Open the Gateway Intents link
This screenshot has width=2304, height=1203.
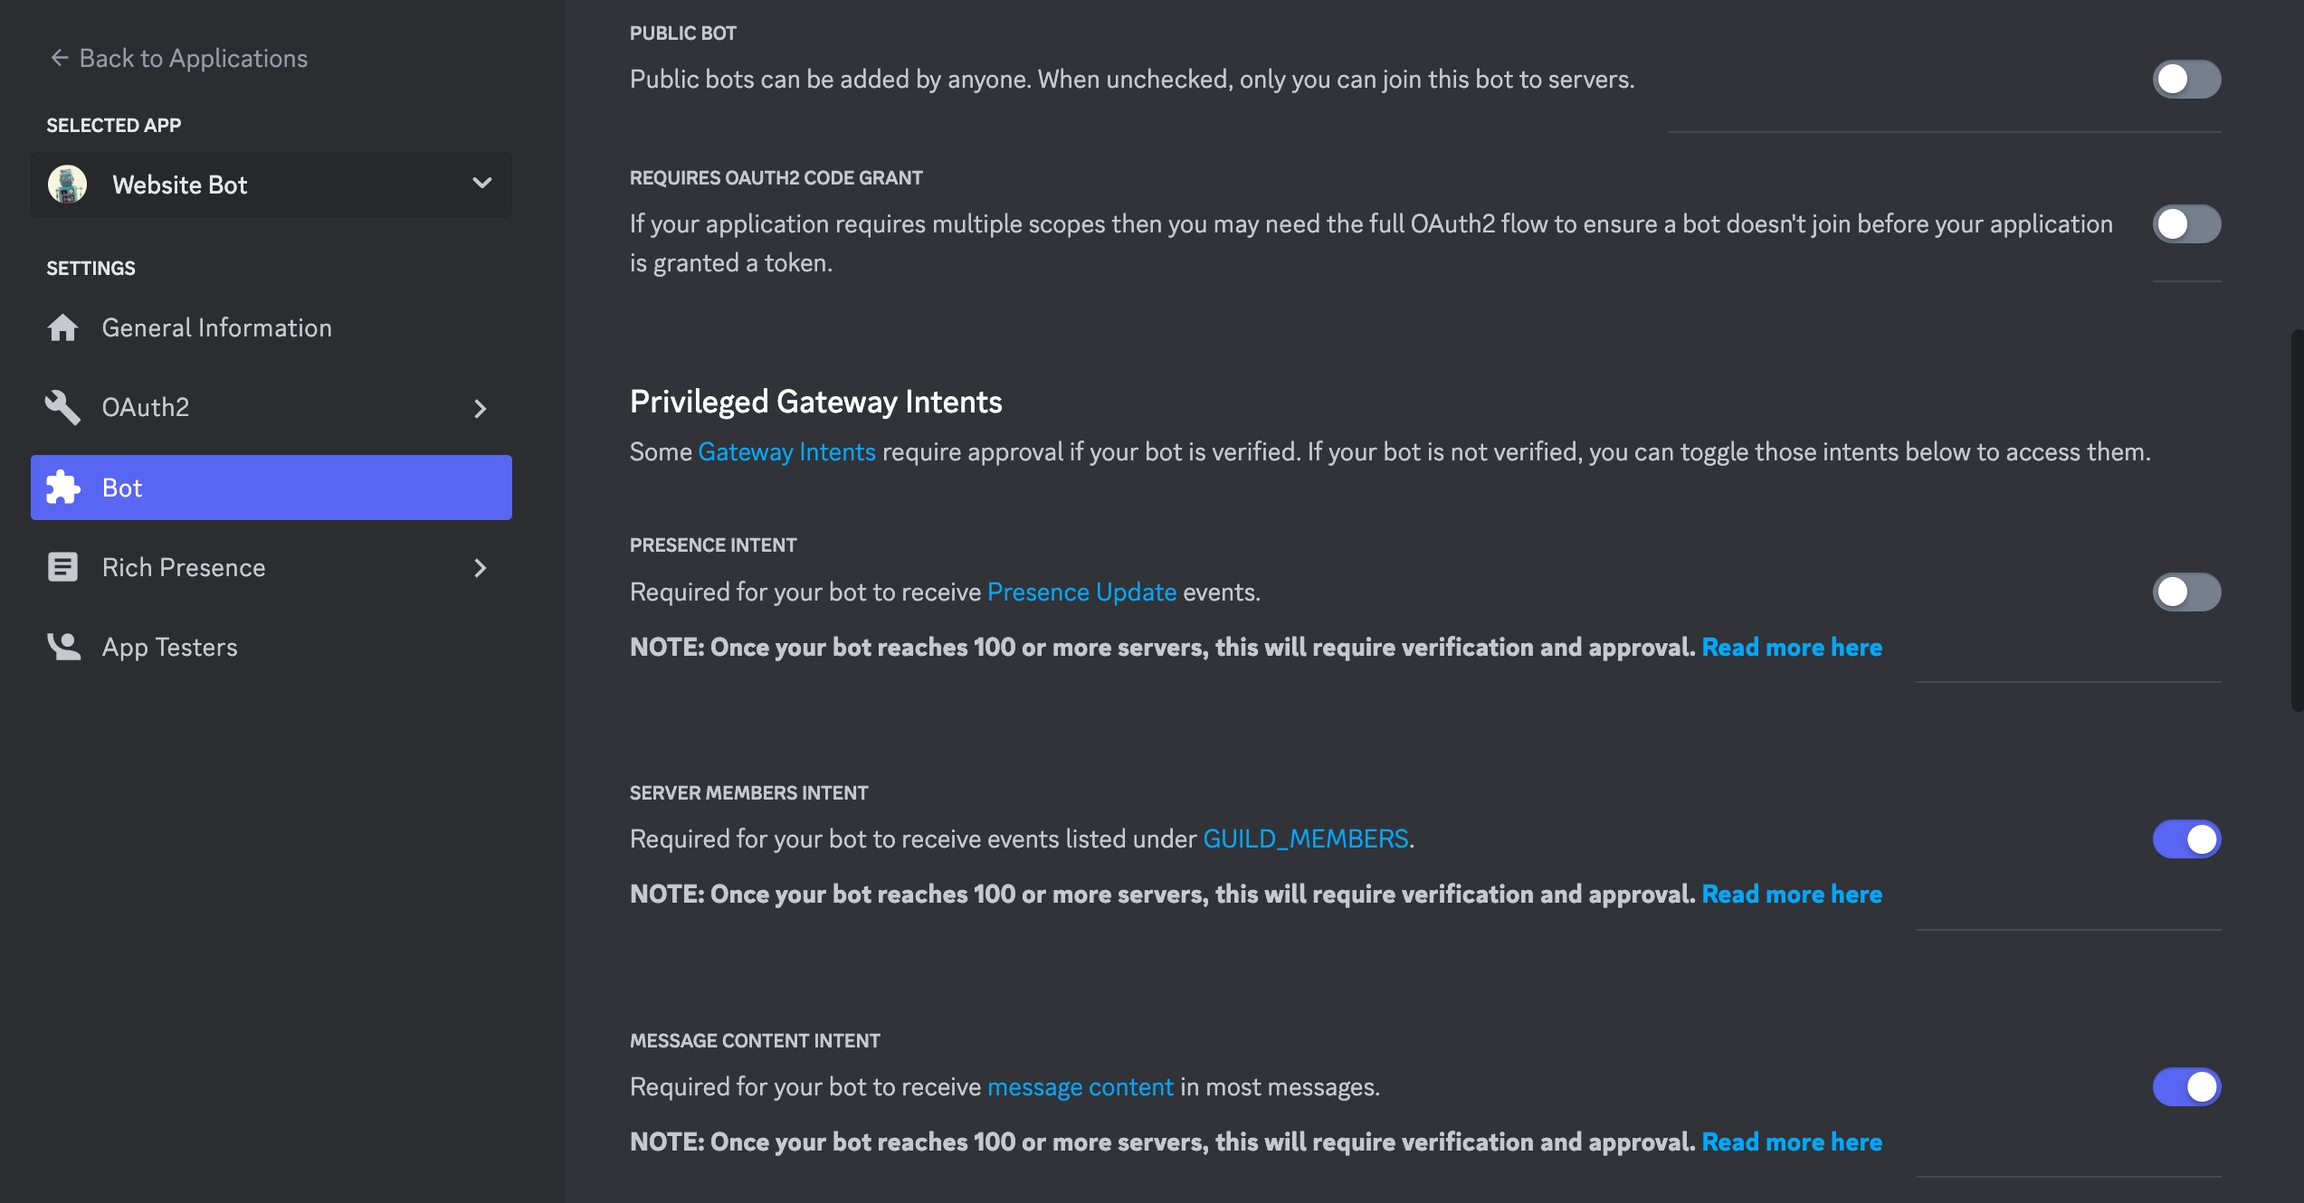[786, 452]
